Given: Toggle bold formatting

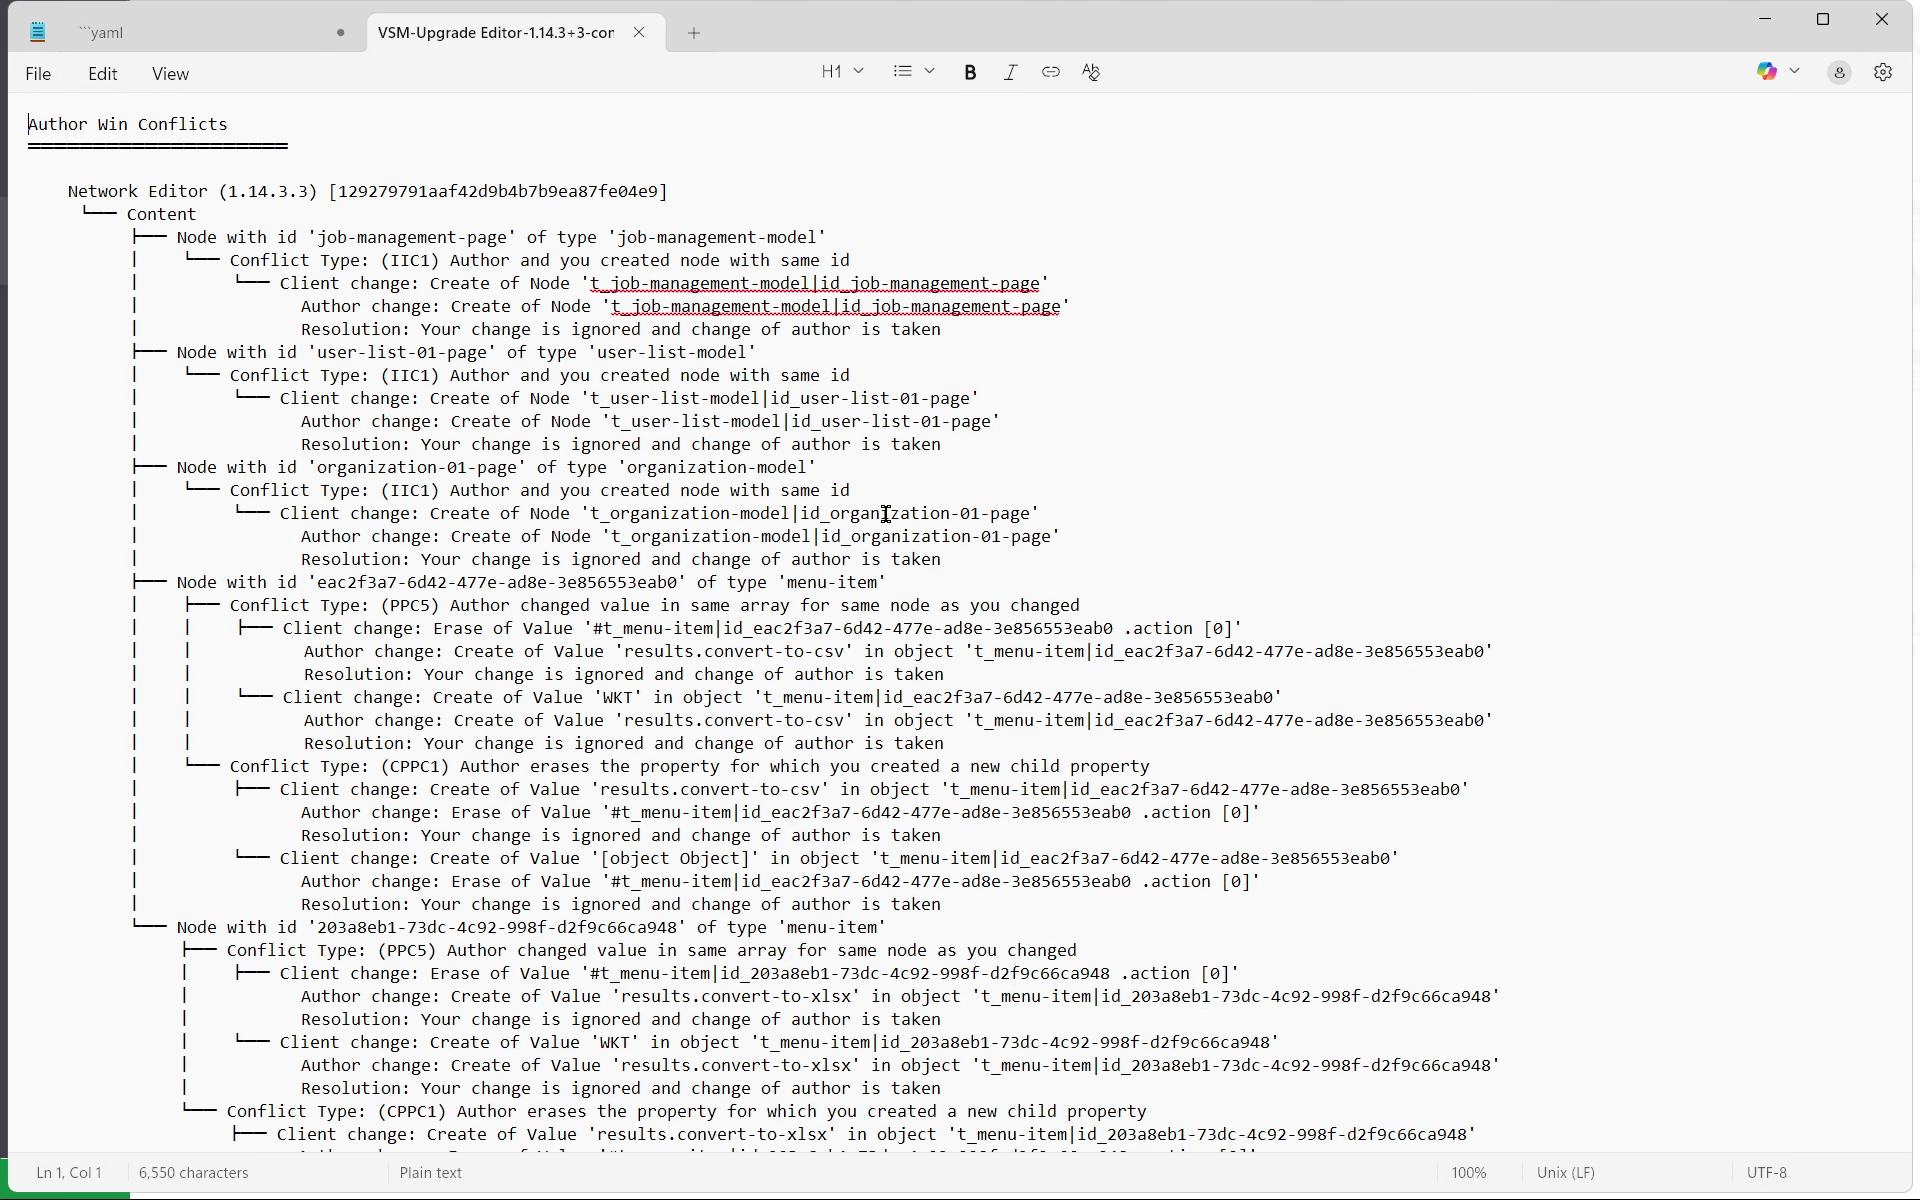Looking at the screenshot, I should click(x=969, y=72).
